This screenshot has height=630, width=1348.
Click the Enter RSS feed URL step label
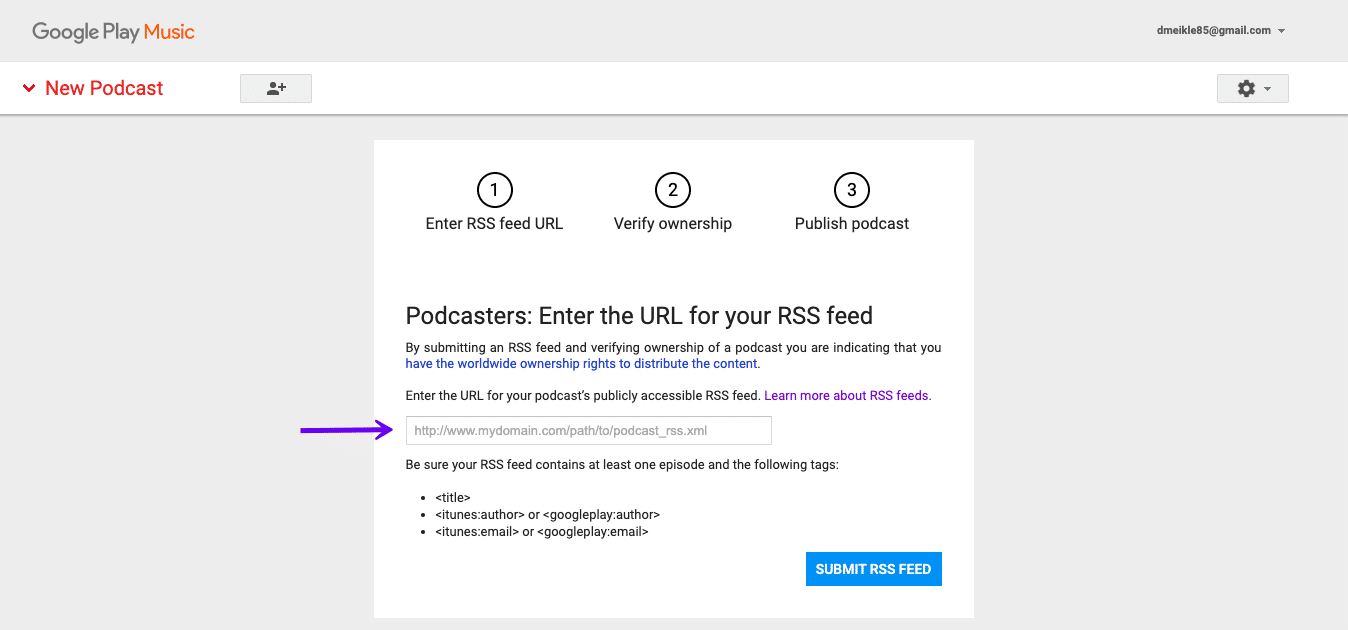point(494,223)
